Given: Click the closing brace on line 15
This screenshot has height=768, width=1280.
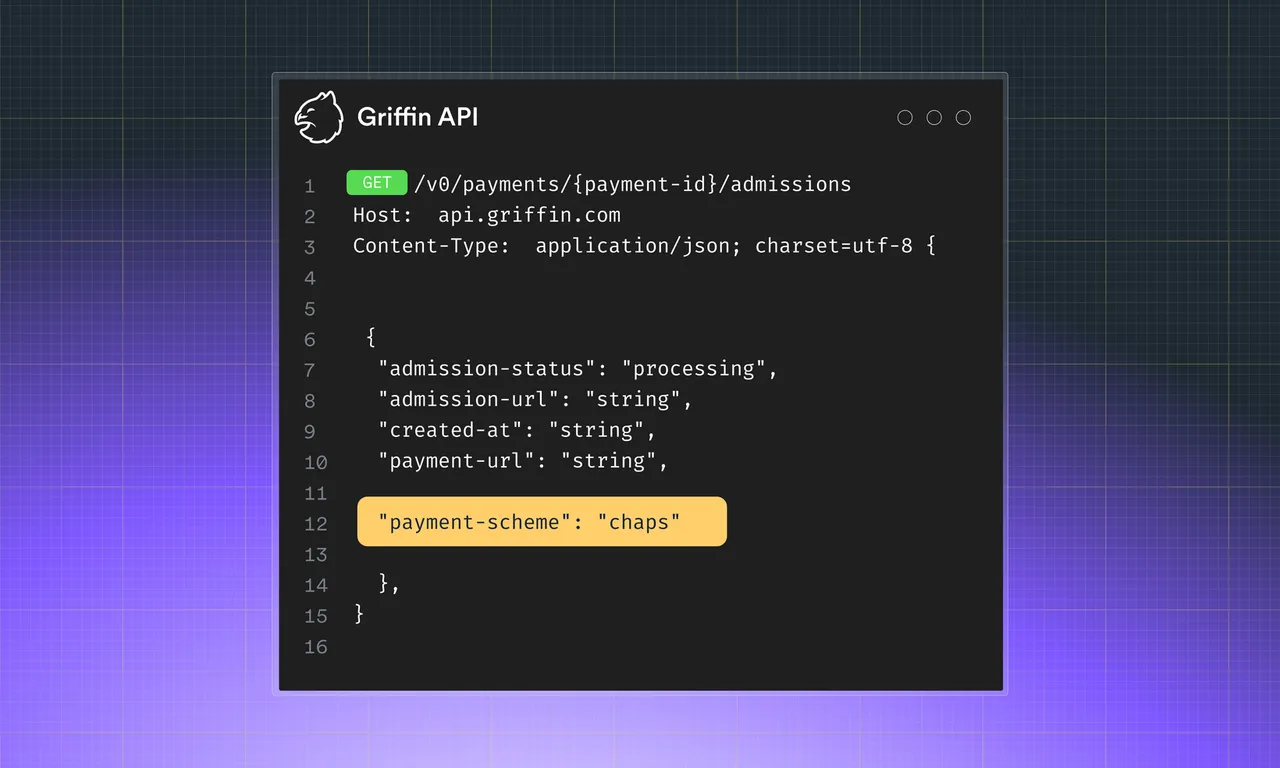Looking at the screenshot, I should coord(359,614).
